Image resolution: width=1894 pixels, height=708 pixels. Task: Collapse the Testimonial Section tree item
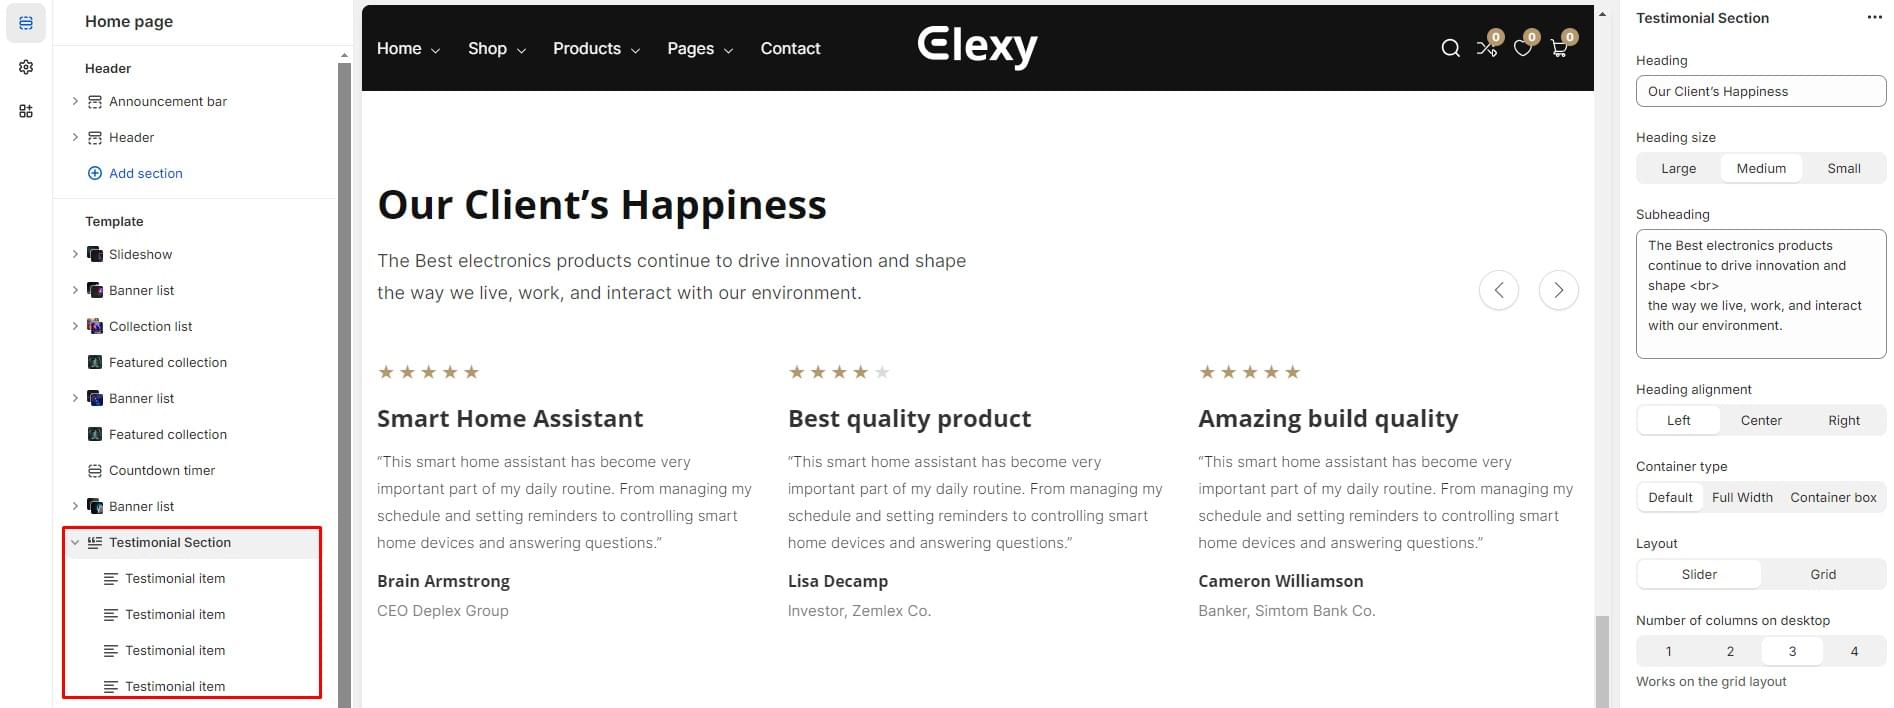[x=75, y=542]
